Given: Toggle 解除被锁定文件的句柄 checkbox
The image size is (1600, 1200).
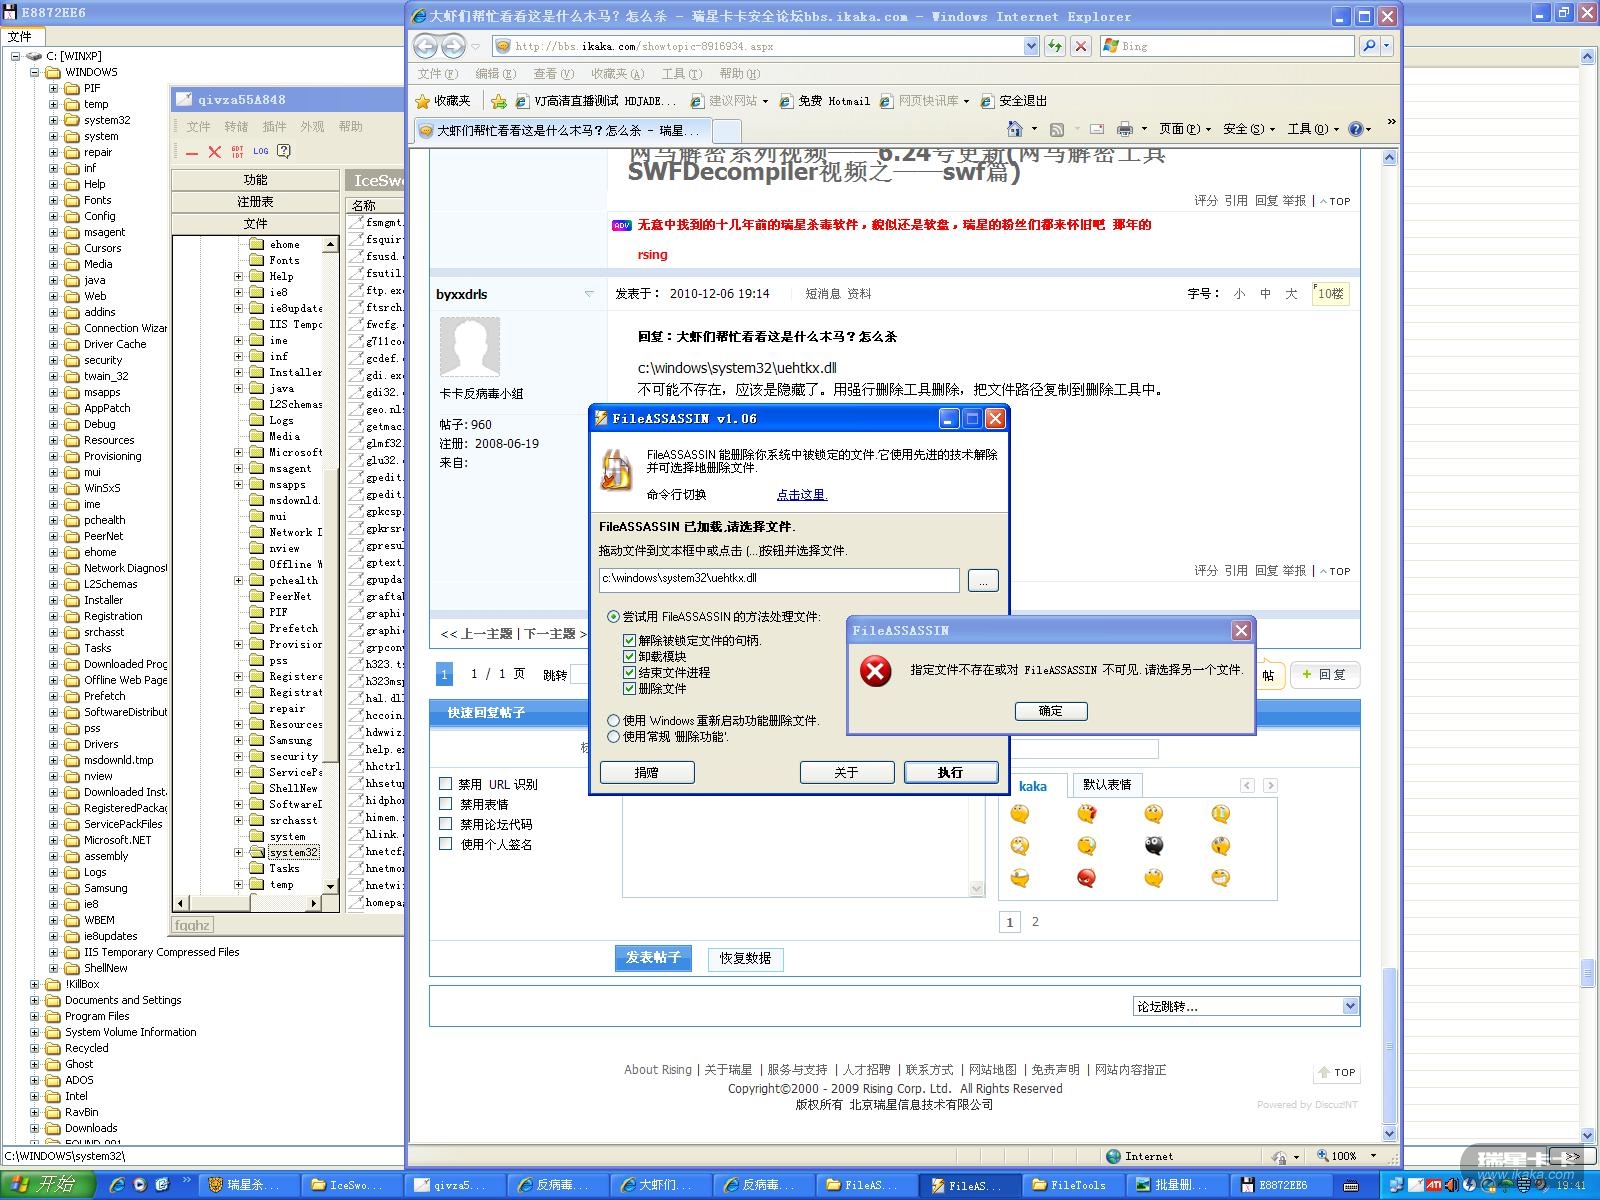Looking at the screenshot, I should [629, 641].
